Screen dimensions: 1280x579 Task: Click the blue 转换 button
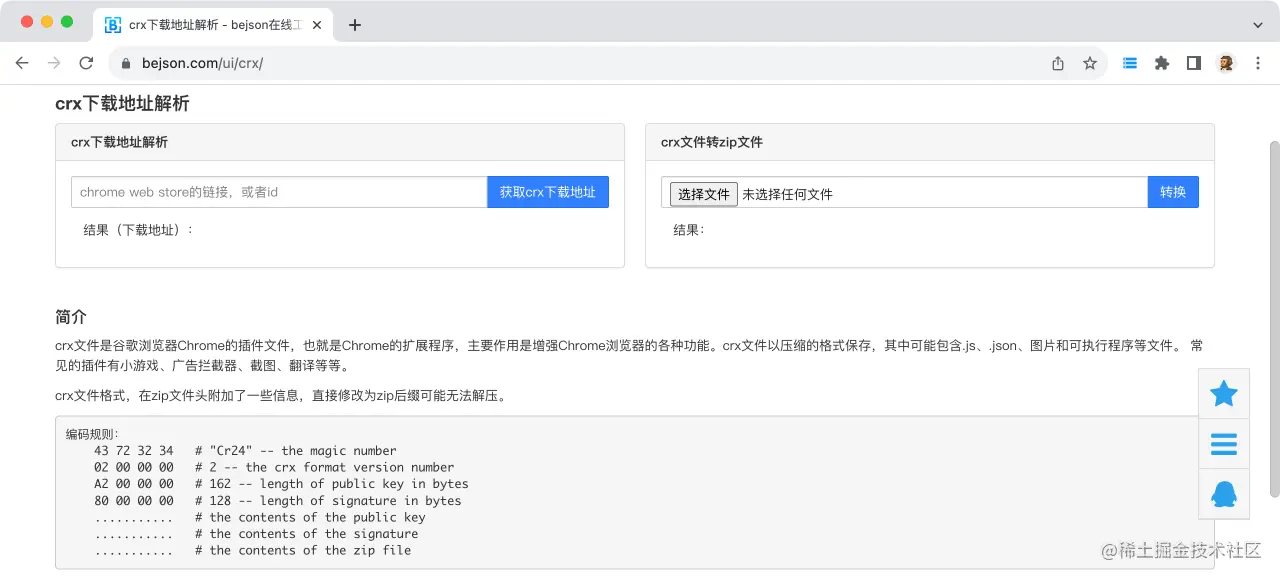[x=1173, y=192]
